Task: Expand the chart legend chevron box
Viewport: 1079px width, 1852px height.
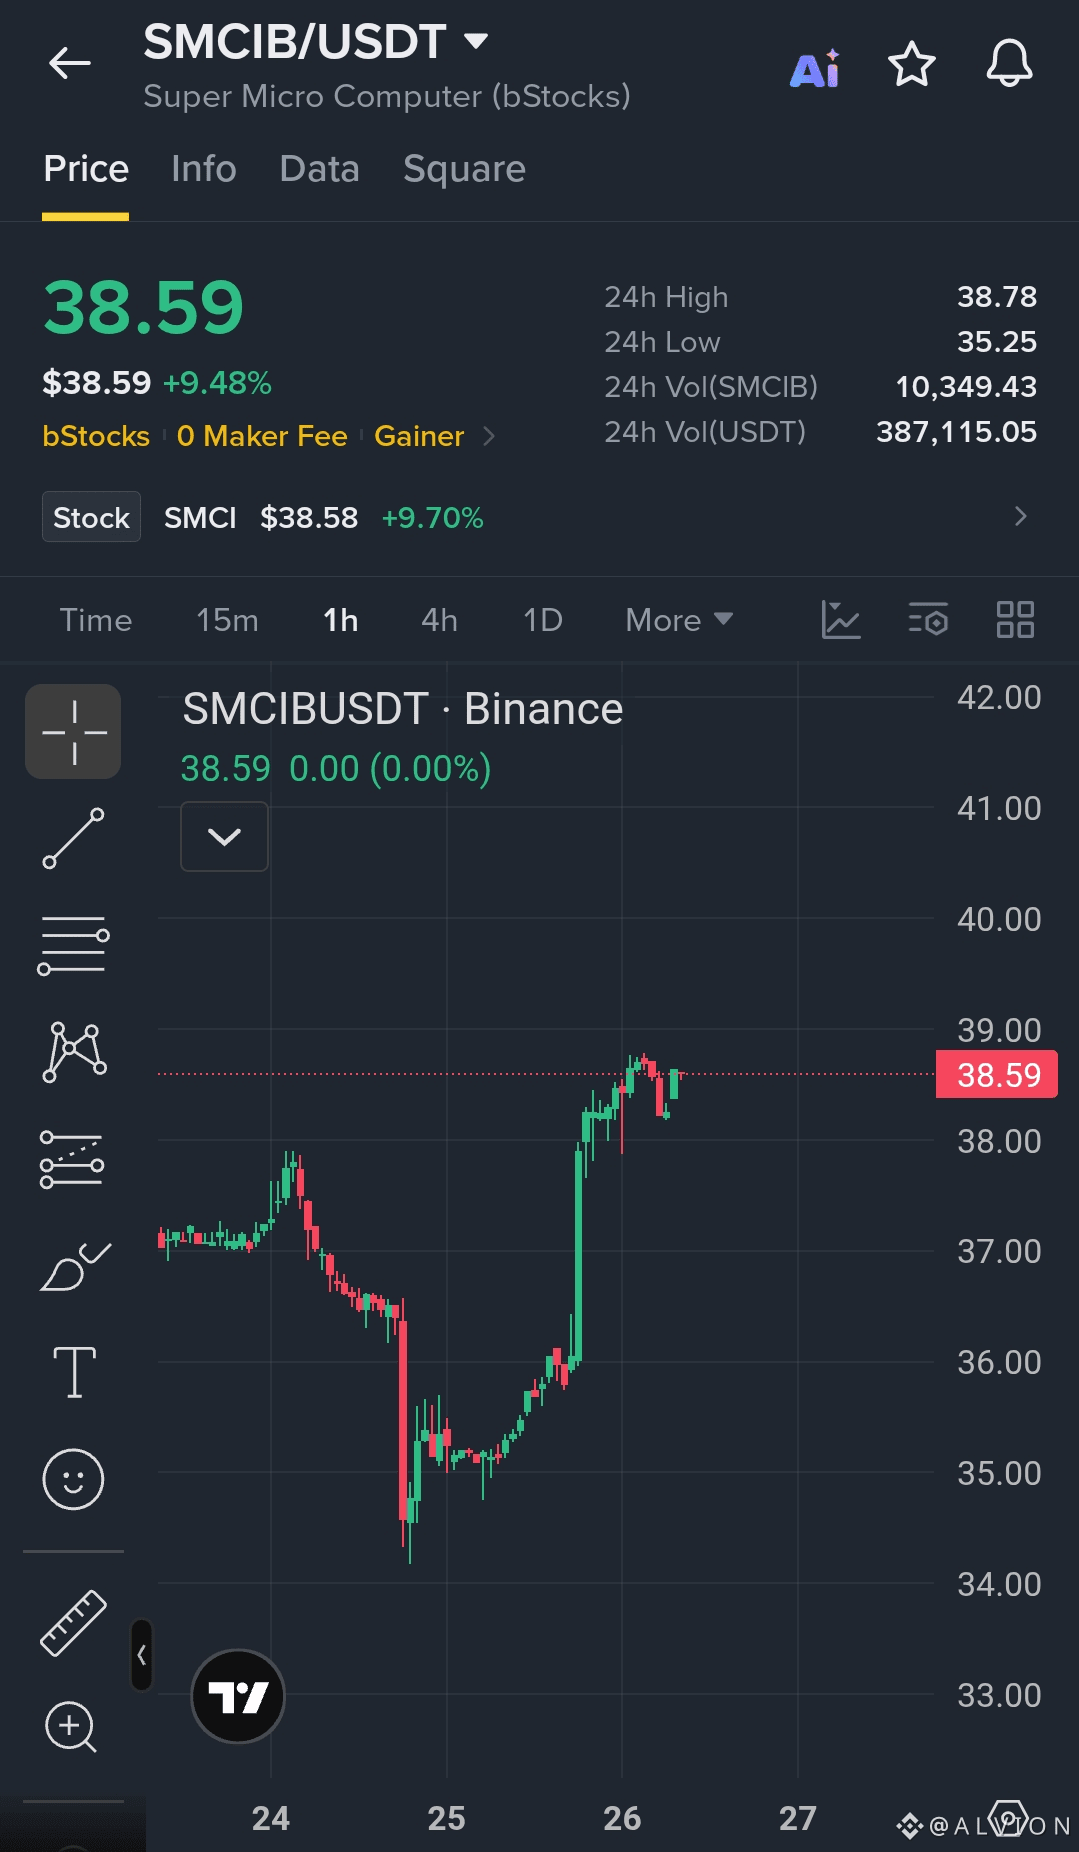Action: pyautogui.click(x=224, y=836)
